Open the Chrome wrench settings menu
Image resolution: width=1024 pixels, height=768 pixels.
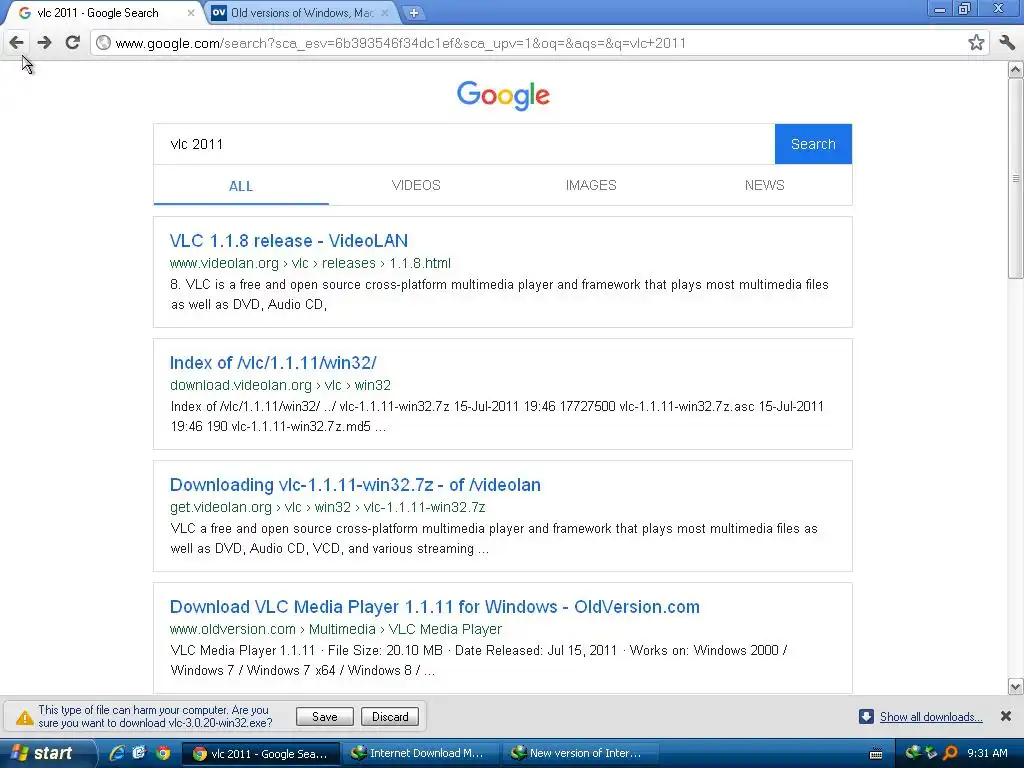coord(1007,43)
